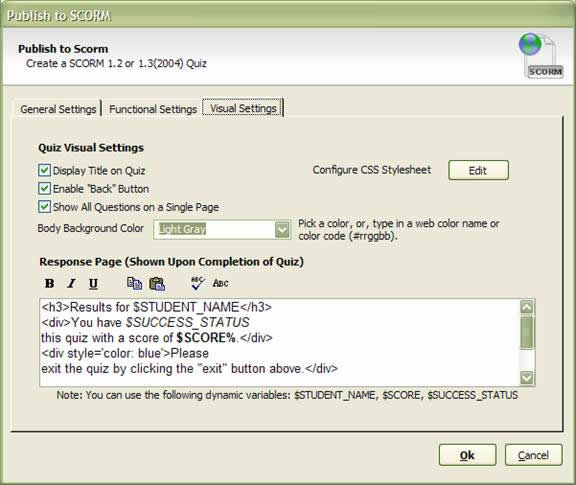Click the SCORM globe document icon

tap(541, 55)
